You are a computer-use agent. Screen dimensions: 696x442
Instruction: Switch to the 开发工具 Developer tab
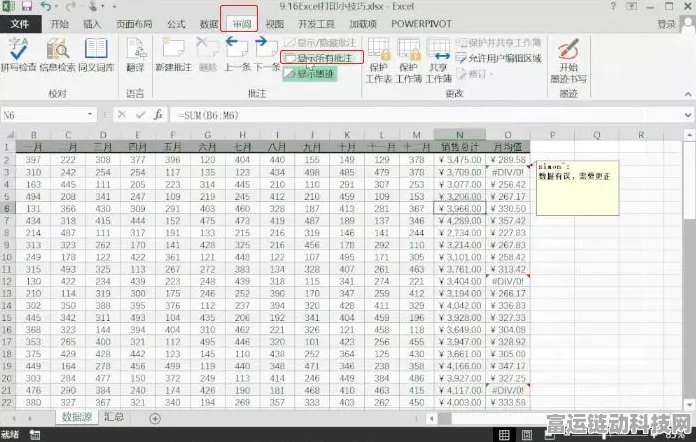point(316,24)
